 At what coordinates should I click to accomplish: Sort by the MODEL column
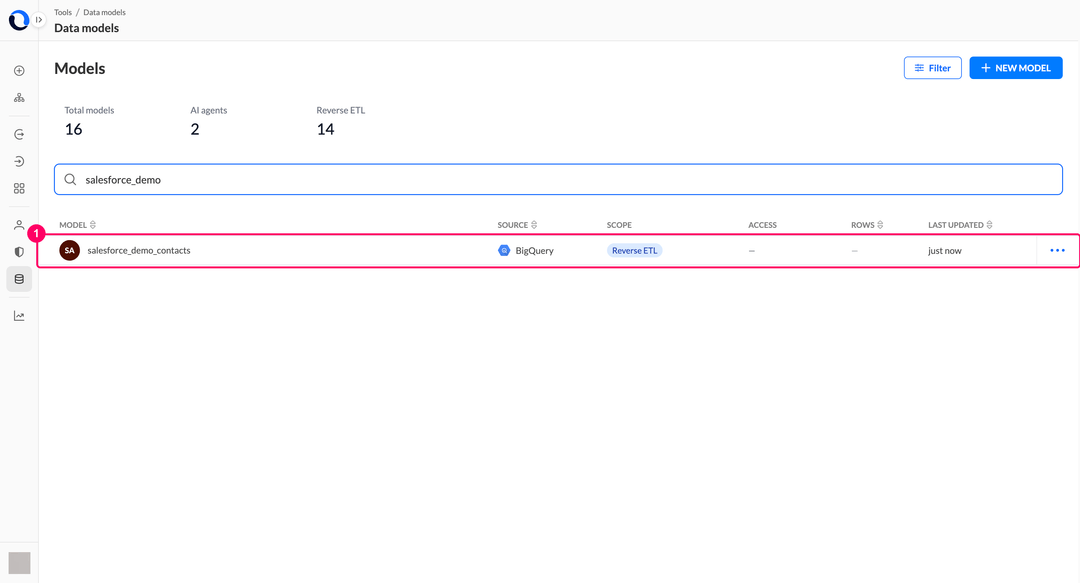tap(78, 225)
